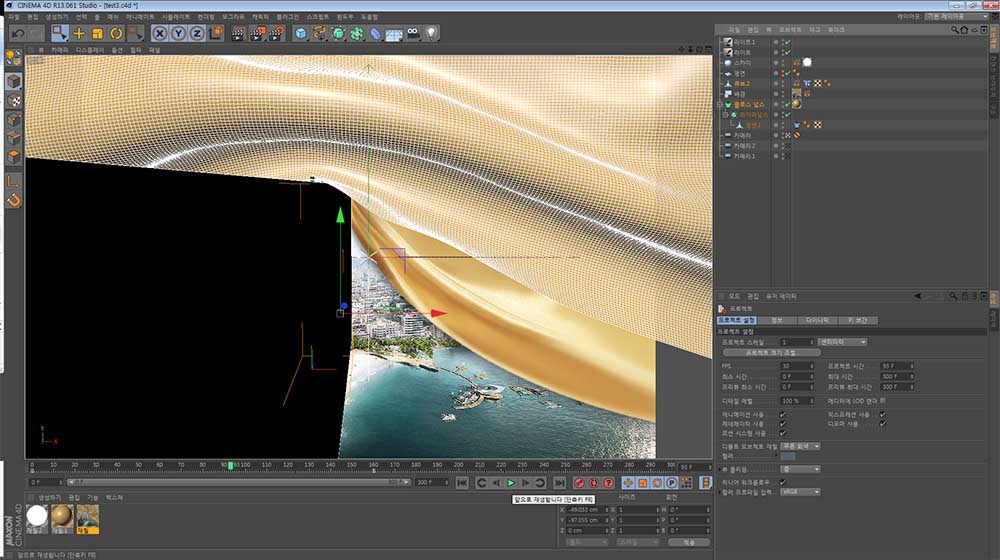Select the axis tool L icon
This screenshot has width=1000, height=560.
click(x=13, y=181)
